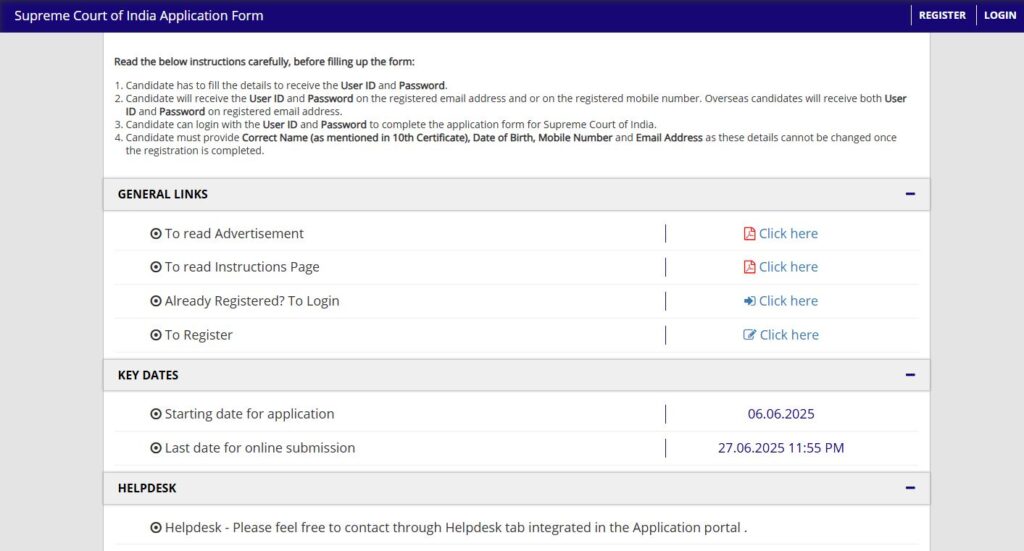The height and width of the screenshot is (551, 1024).
Task: Select the start date 06.06.2025
Action: point(781,414)
